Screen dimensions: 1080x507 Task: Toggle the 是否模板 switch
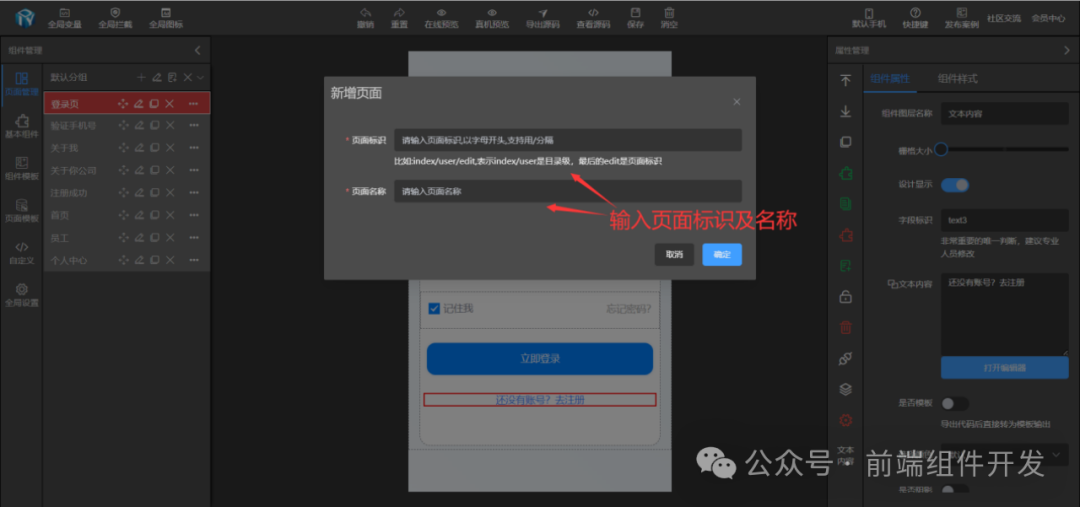click(x=955, y=404)
